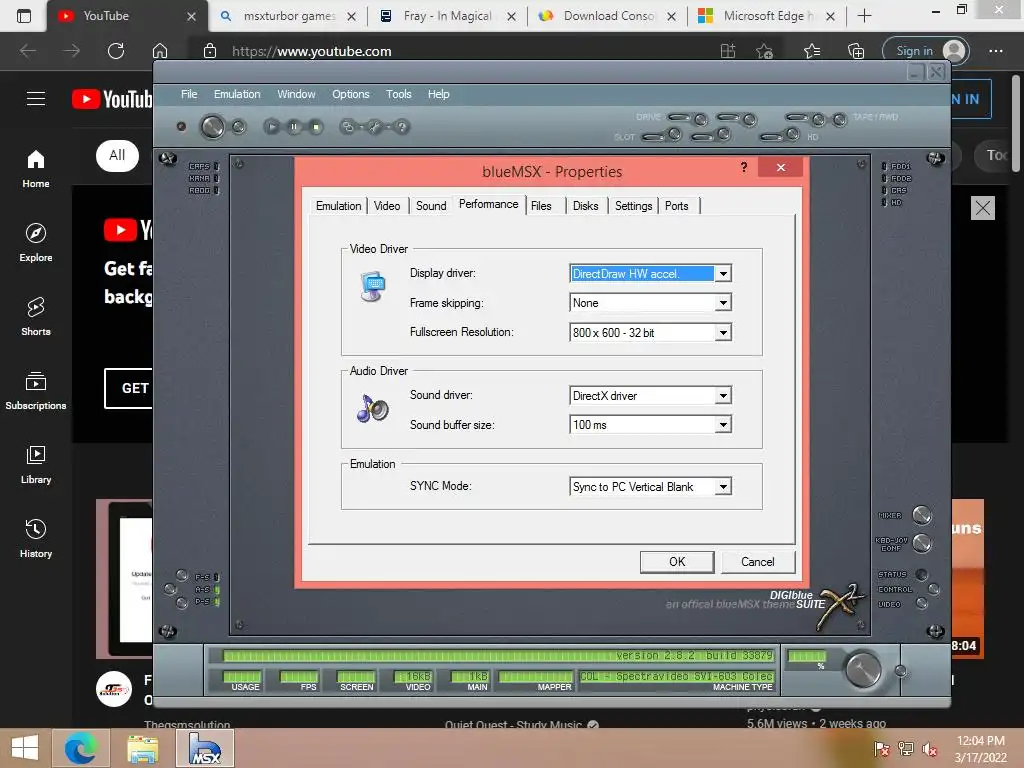Screen dimensions: 1024x768
Task: Open the blueMSX File menu
Action: point(189,94)
